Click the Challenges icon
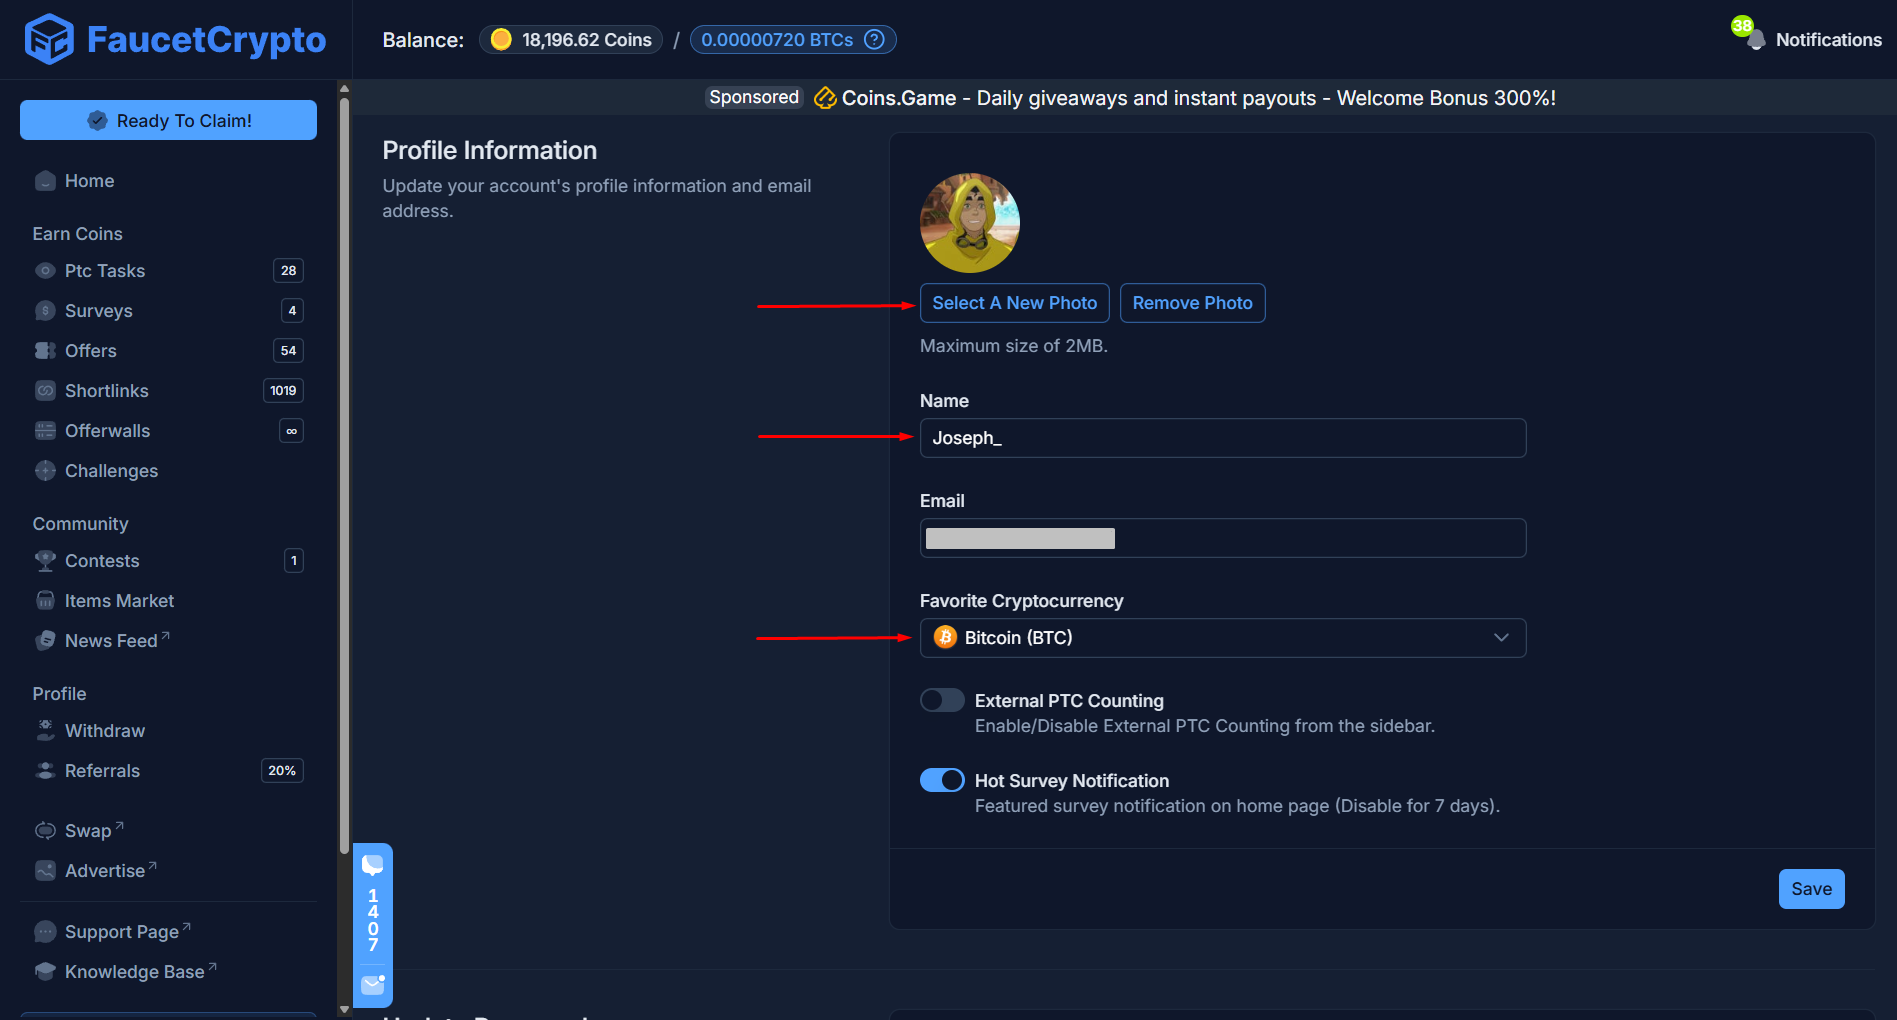This screenshot has height=1020, width=1897. tap(45, 470)
